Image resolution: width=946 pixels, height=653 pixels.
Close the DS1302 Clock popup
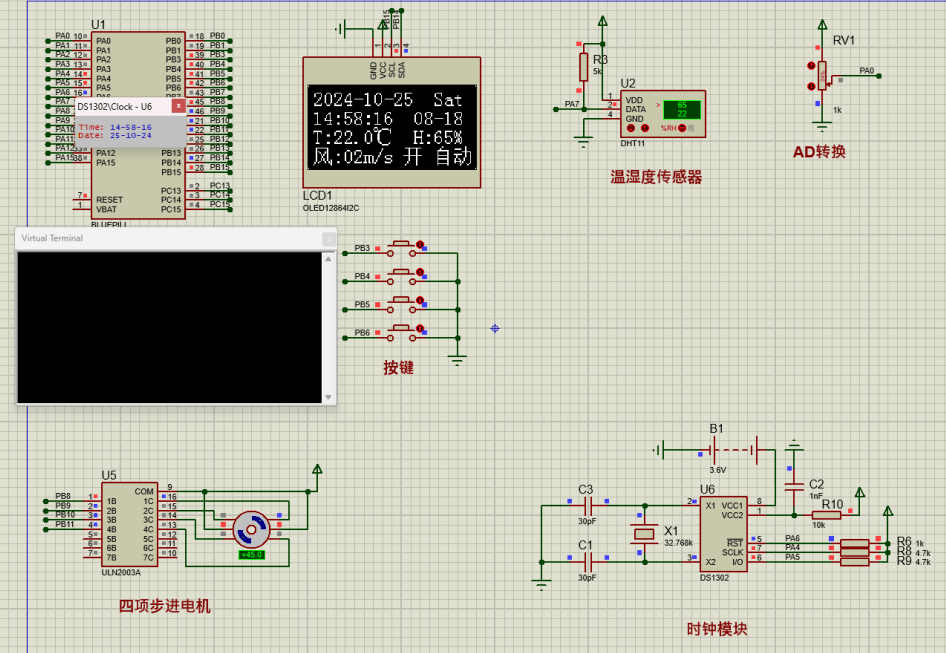[x=178, y=106]
